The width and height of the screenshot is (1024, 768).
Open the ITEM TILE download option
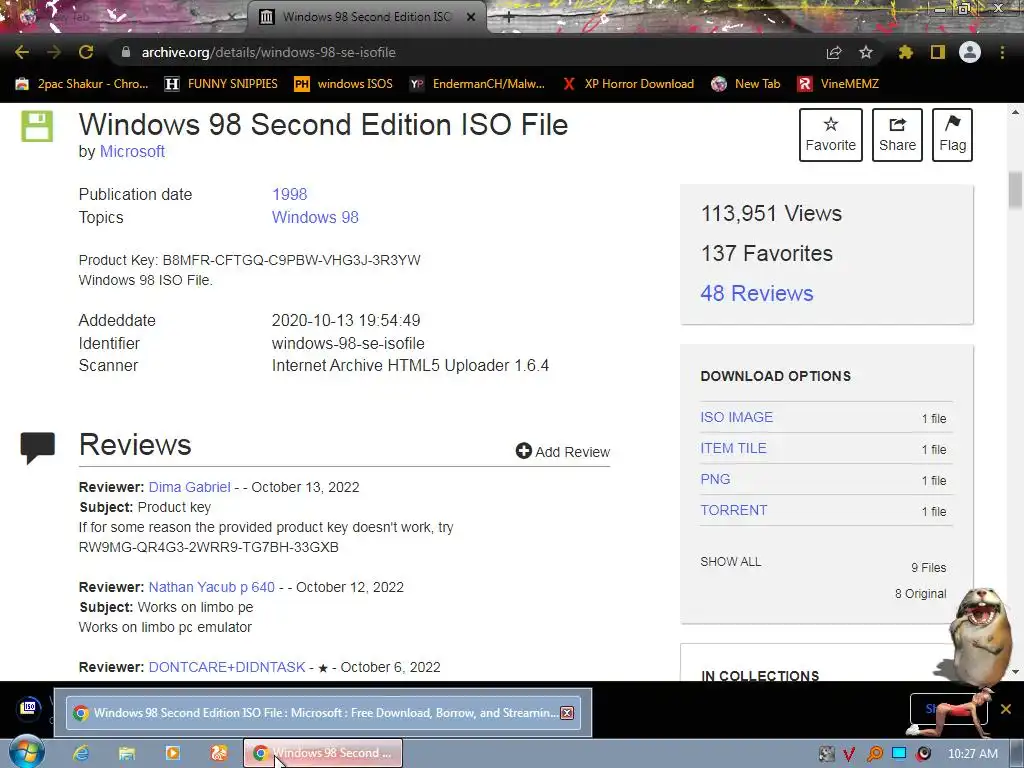[x=733, y=448]
